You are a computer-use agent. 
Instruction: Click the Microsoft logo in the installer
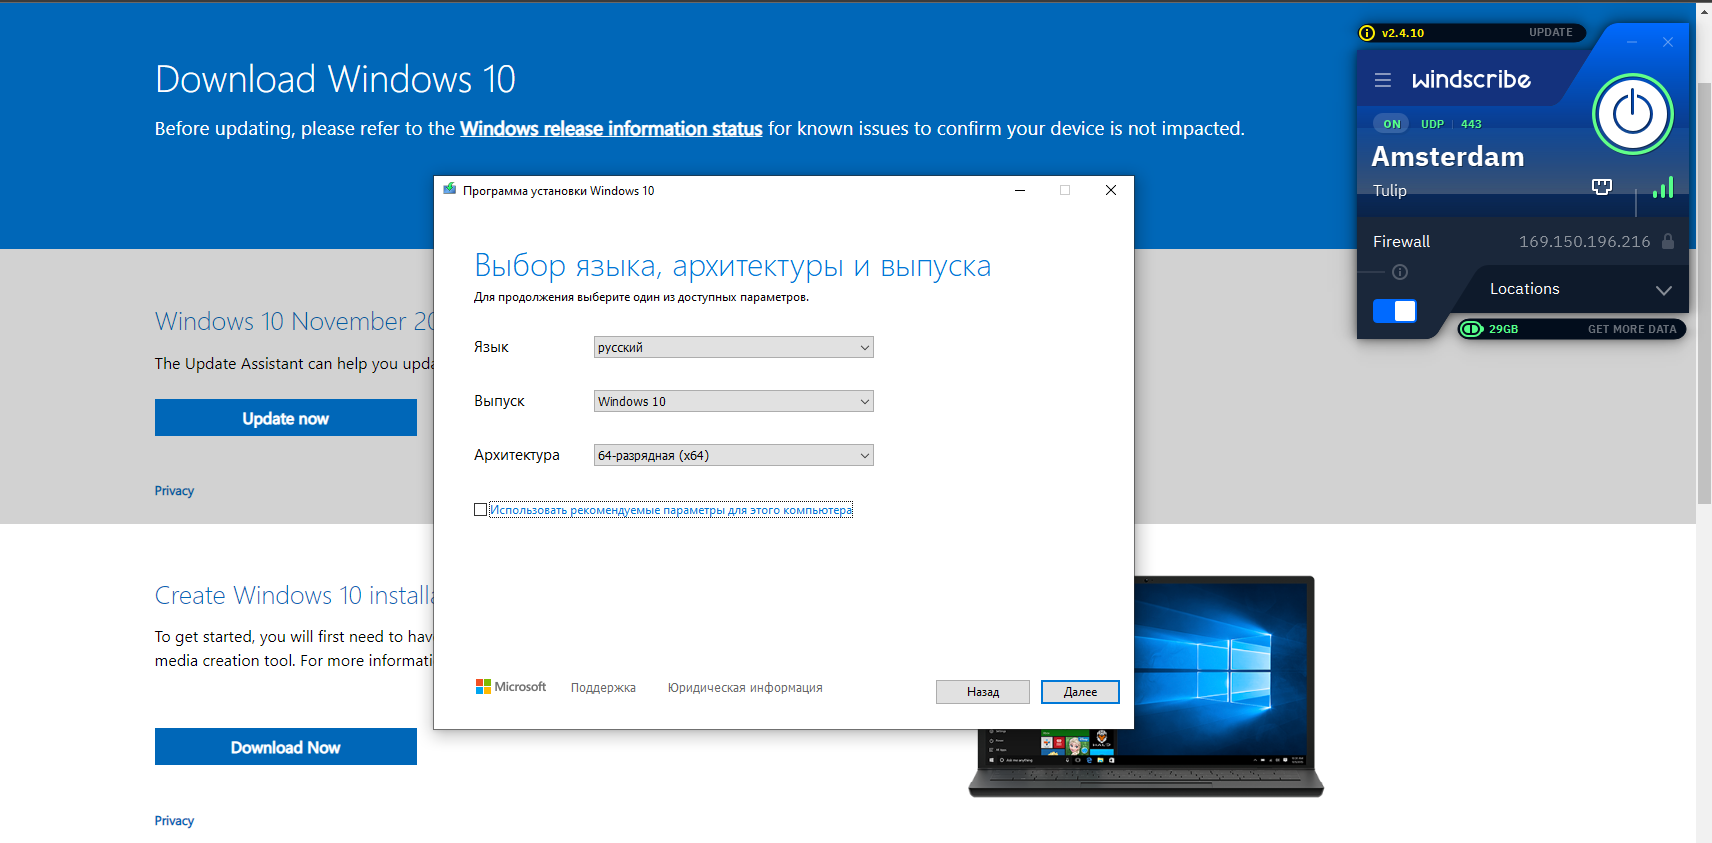point(511,687)
